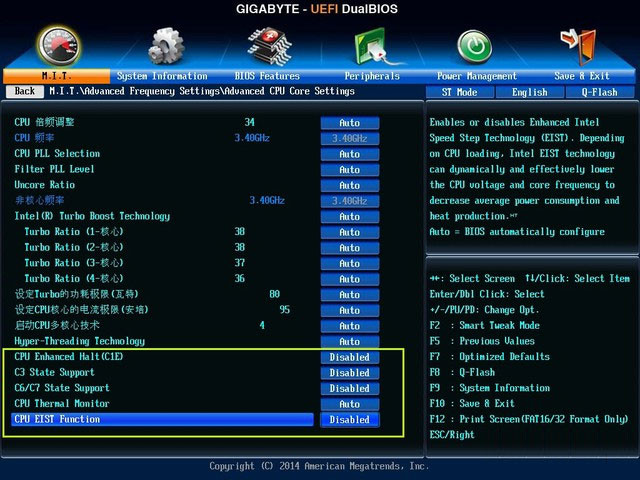Select the C6/C7 State Support label
The width and height of the screenshot is (640, 480).
click(62, 388)
